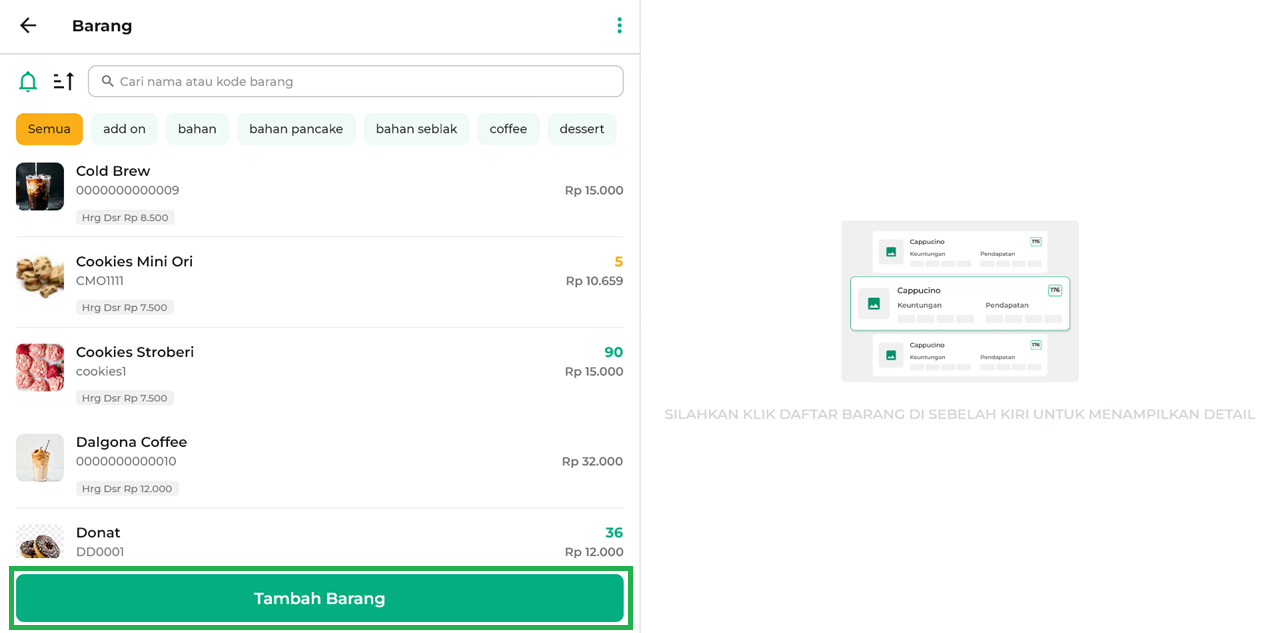Open Cookies Stroberi item by name
The height and width of the screenshot is (633, 1274).
click(x=135, y=352)
